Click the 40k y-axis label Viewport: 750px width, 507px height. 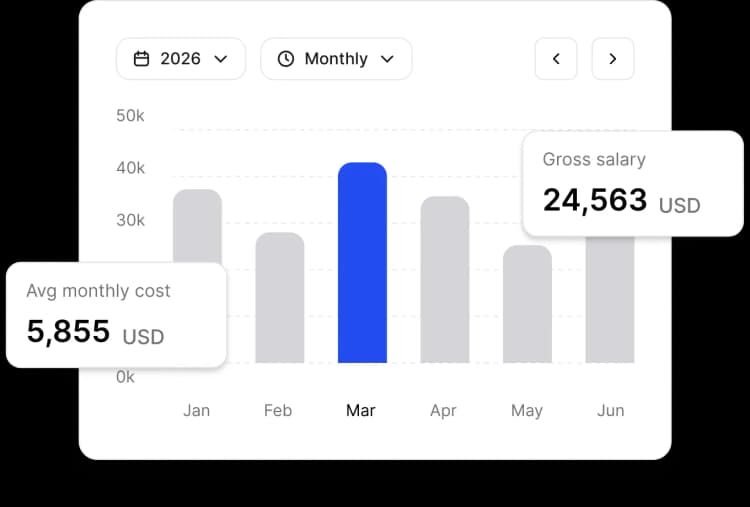130,168
